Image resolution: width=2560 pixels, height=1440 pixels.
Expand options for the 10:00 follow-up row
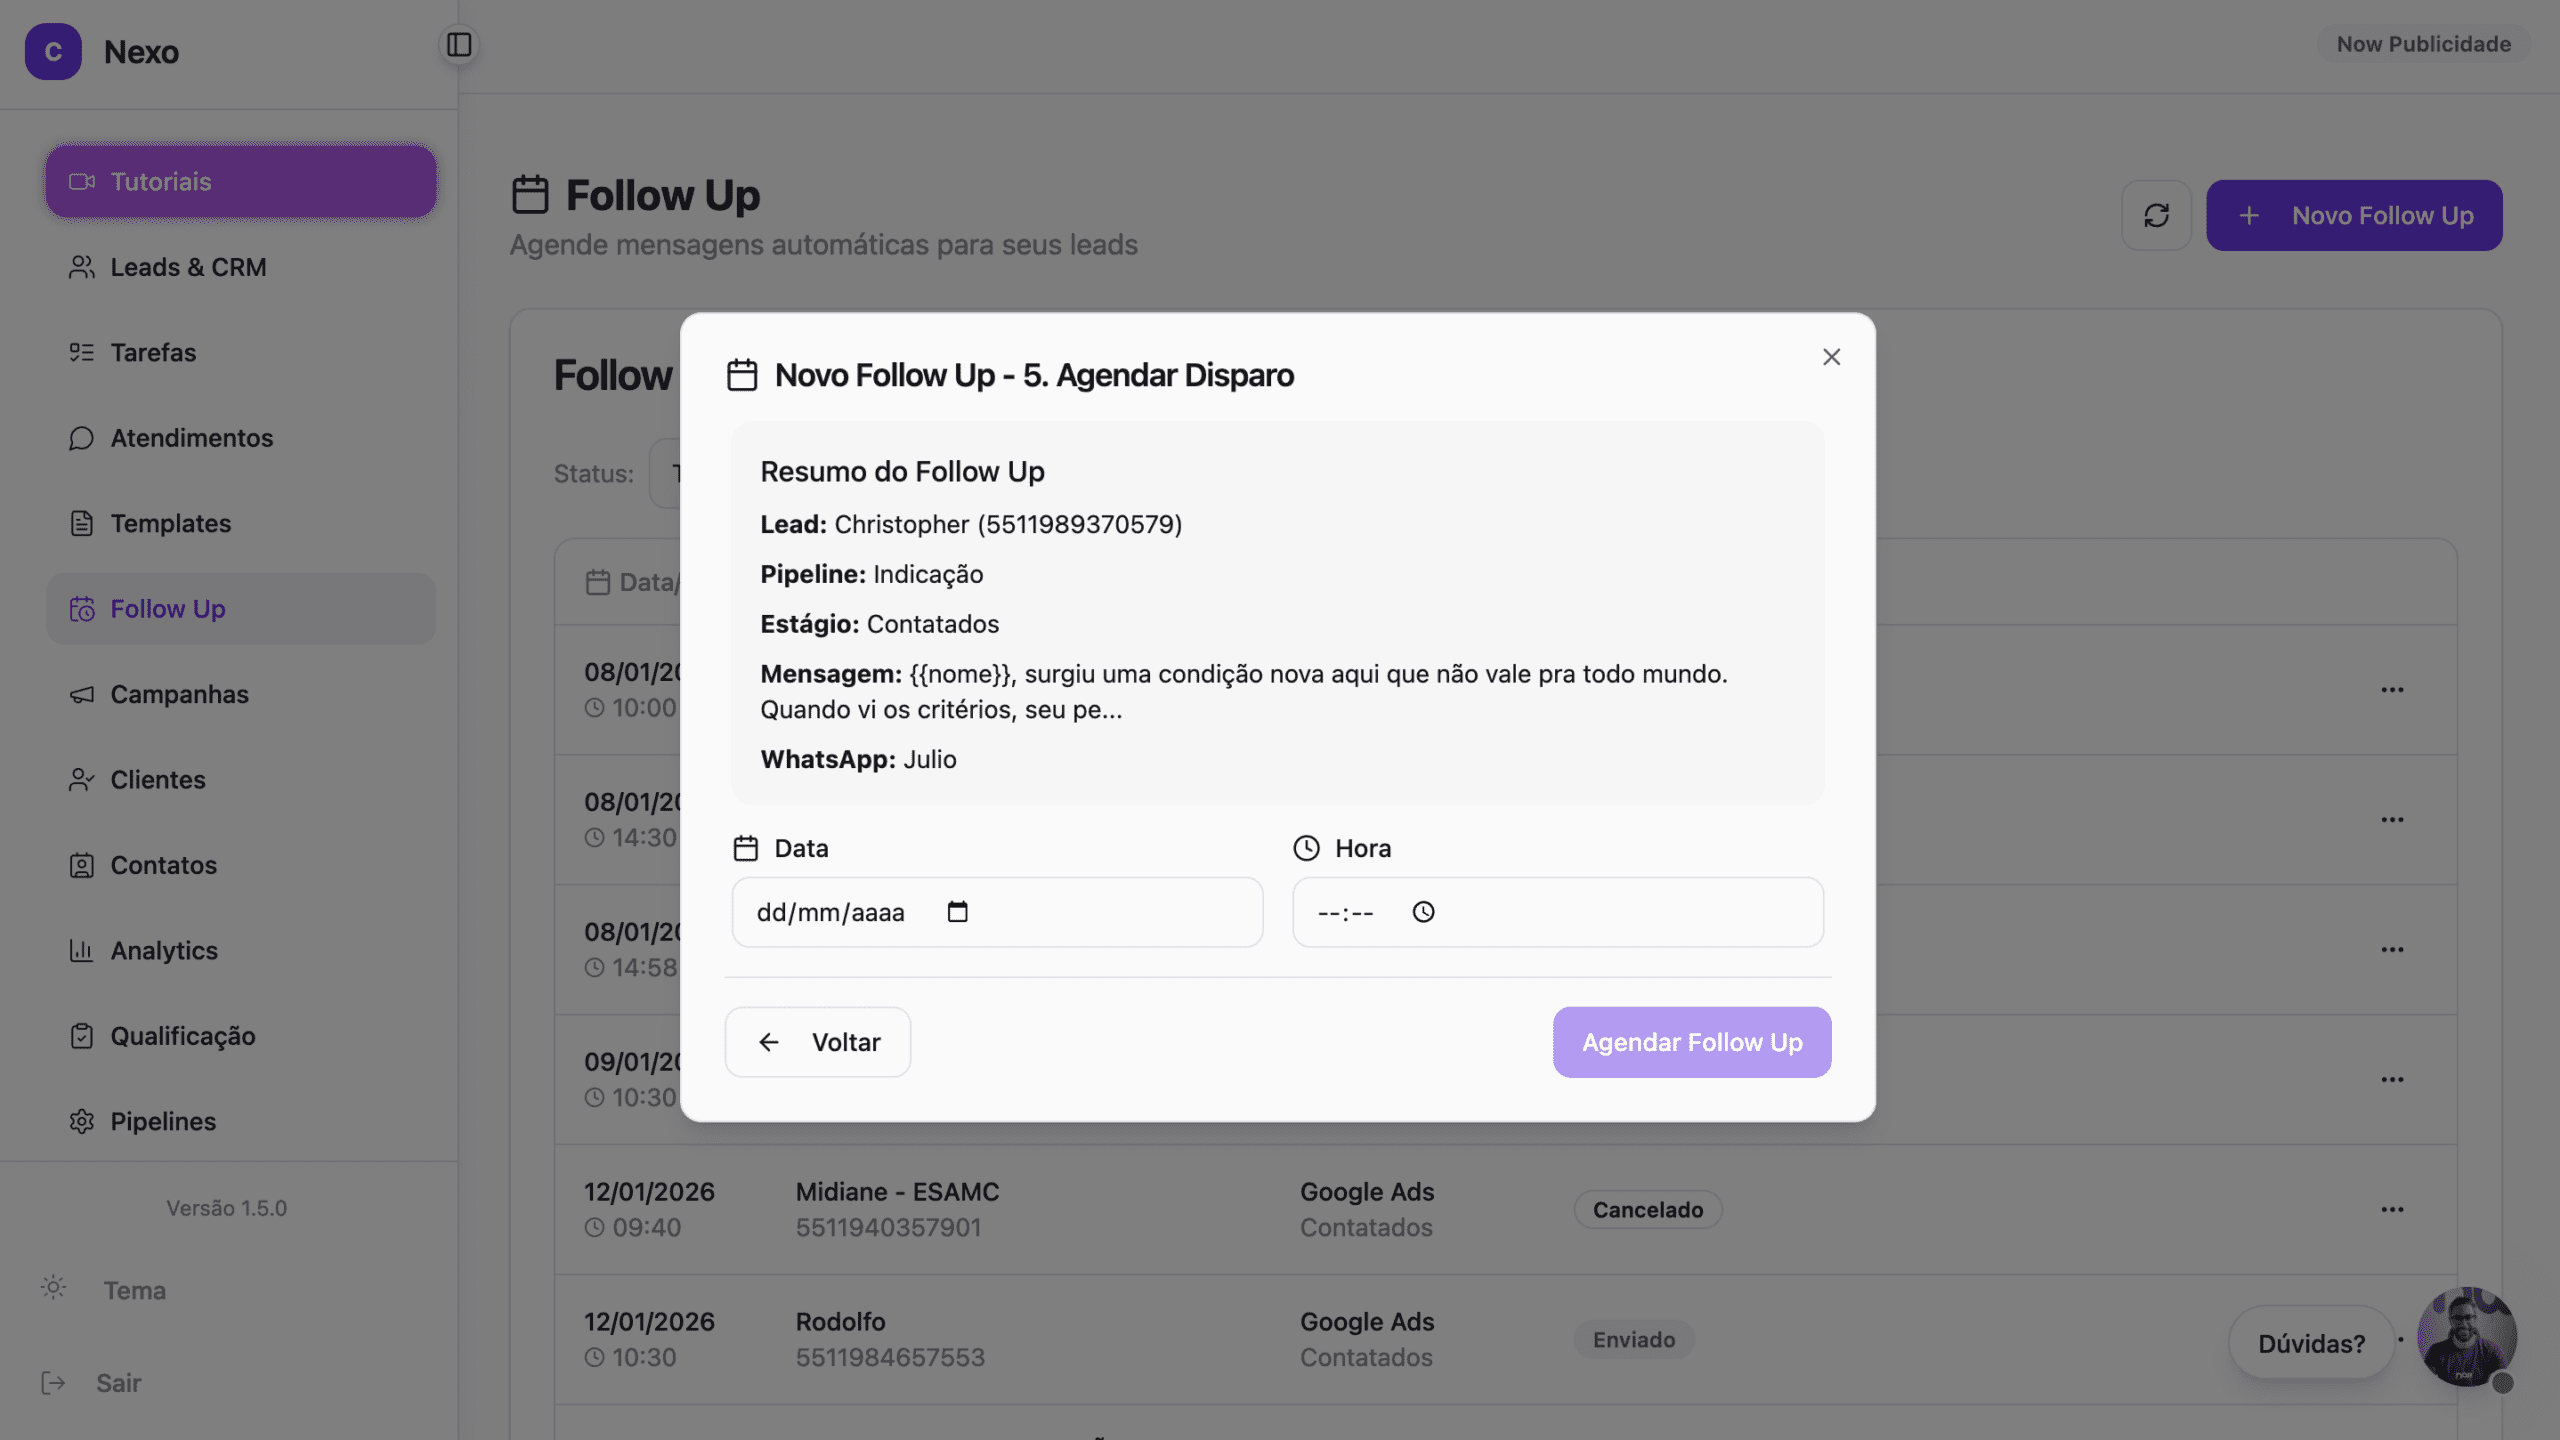point(2392,690)
